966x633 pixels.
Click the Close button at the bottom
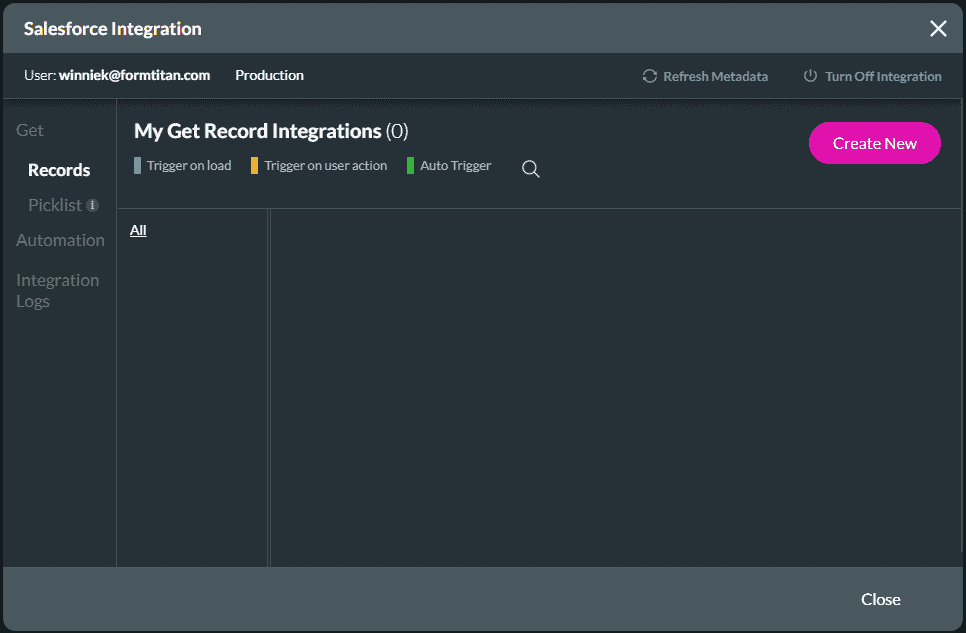tap(880, 599)
